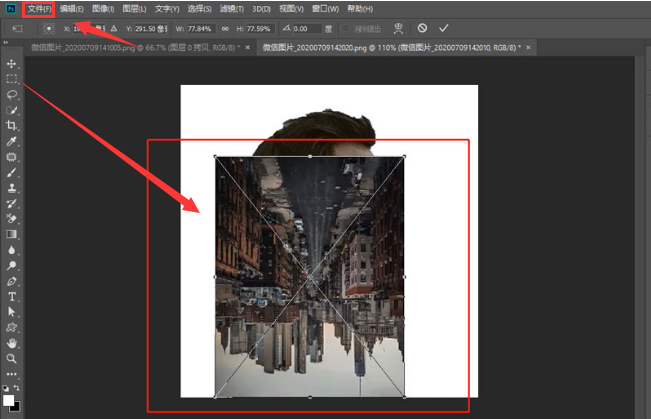
Task: Select the Crop tool
Action: point(12,125)
